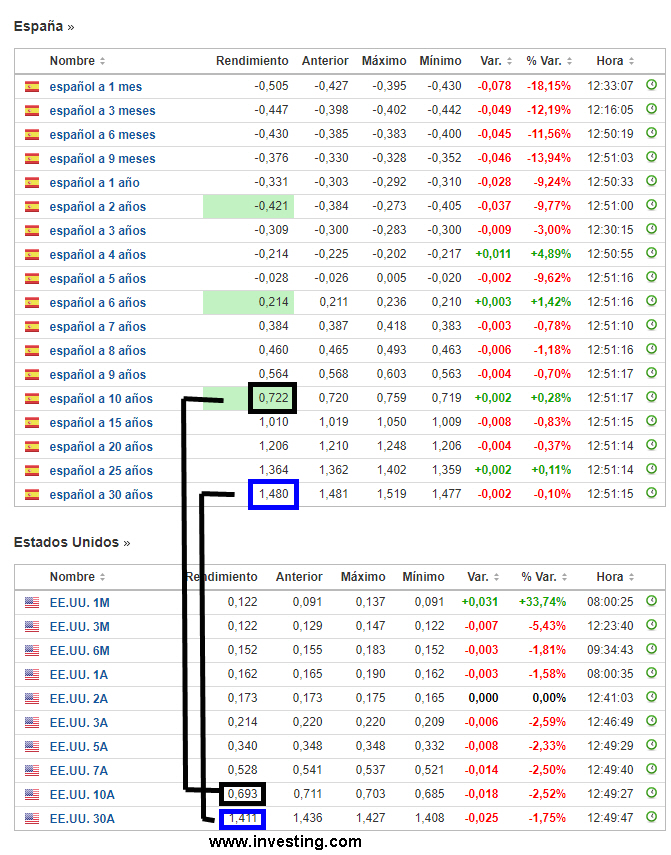Click the highlighted 1,480 yield value
The height and width of the screenshot is (855, 671).
click(x=273, y=494)
